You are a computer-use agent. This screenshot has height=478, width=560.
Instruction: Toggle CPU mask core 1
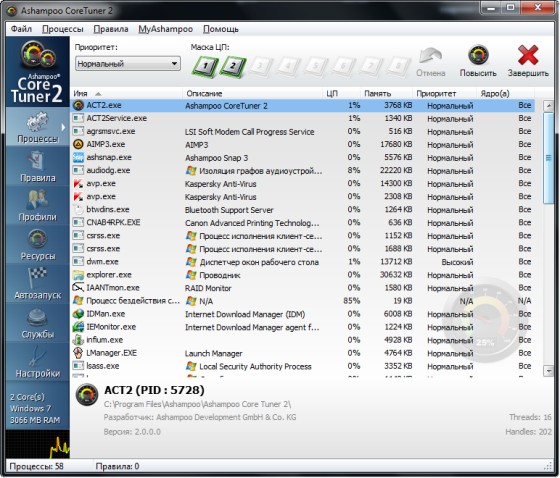(x=205, y=66)
